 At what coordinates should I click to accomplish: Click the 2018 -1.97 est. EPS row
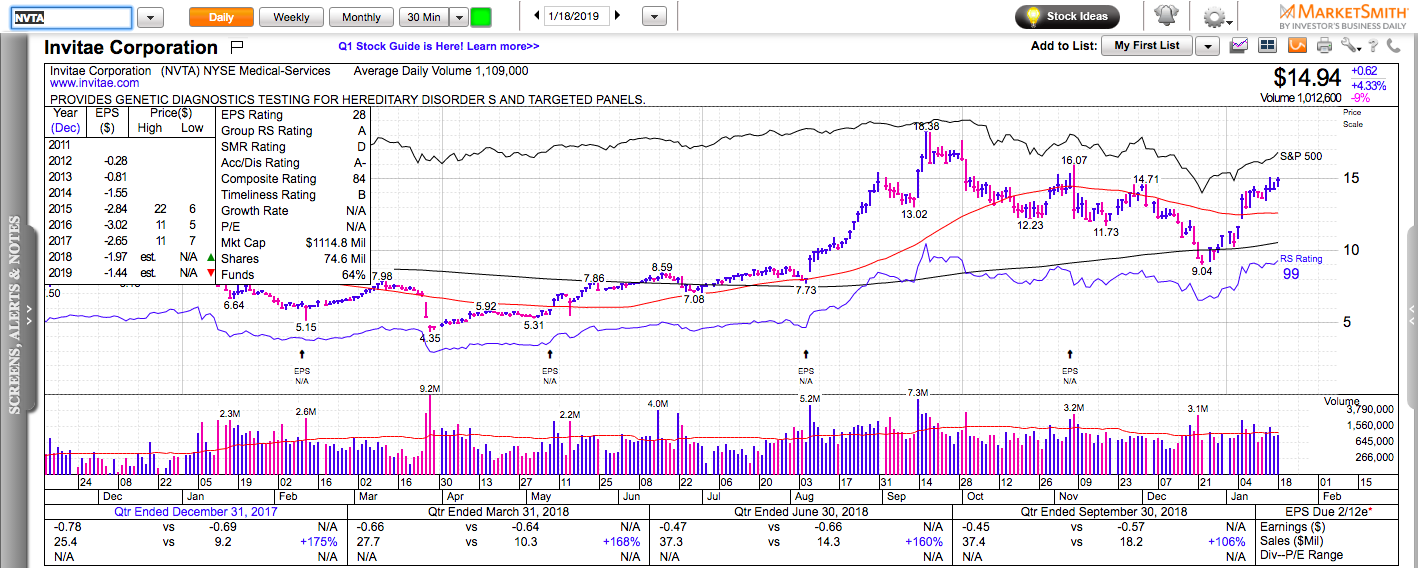[132, 258]
